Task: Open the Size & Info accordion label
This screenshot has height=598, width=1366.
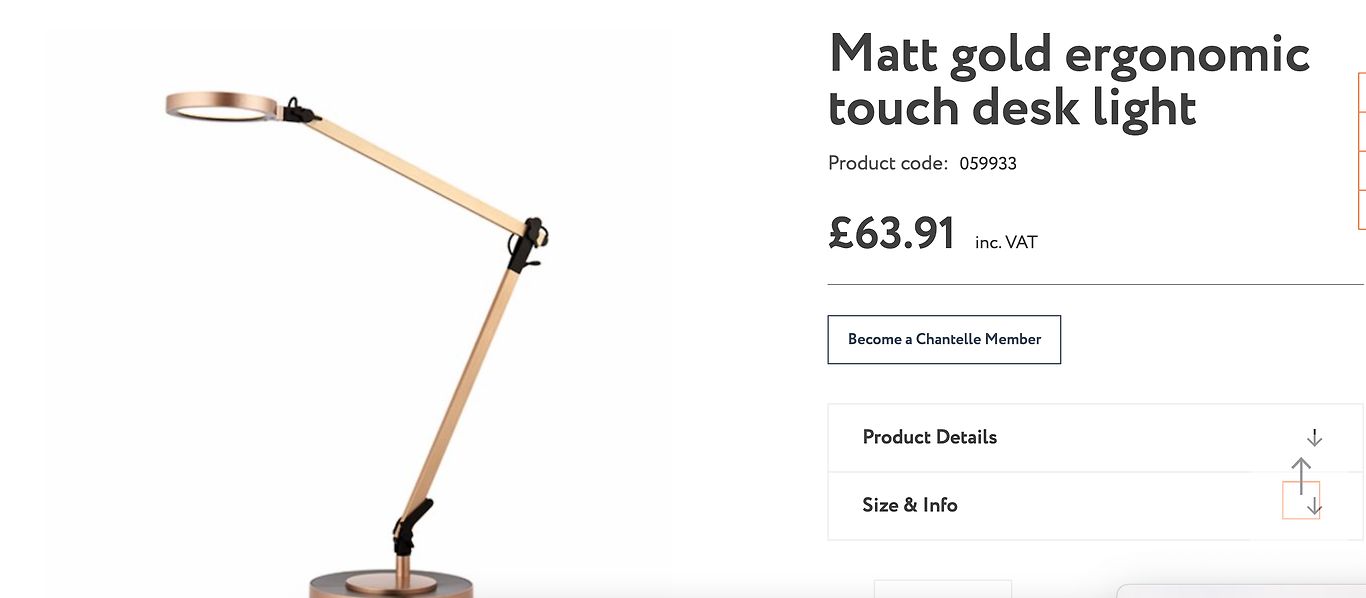Action: tap(909, 505)
